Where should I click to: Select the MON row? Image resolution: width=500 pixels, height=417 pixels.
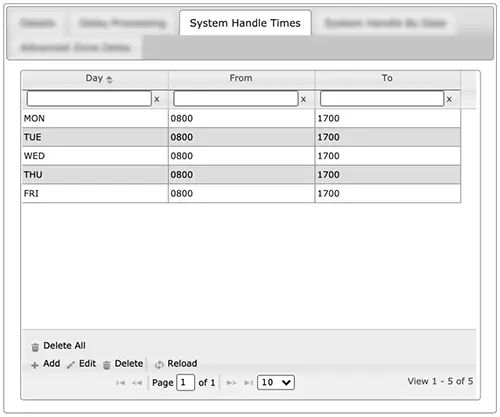tap(241, 118)
